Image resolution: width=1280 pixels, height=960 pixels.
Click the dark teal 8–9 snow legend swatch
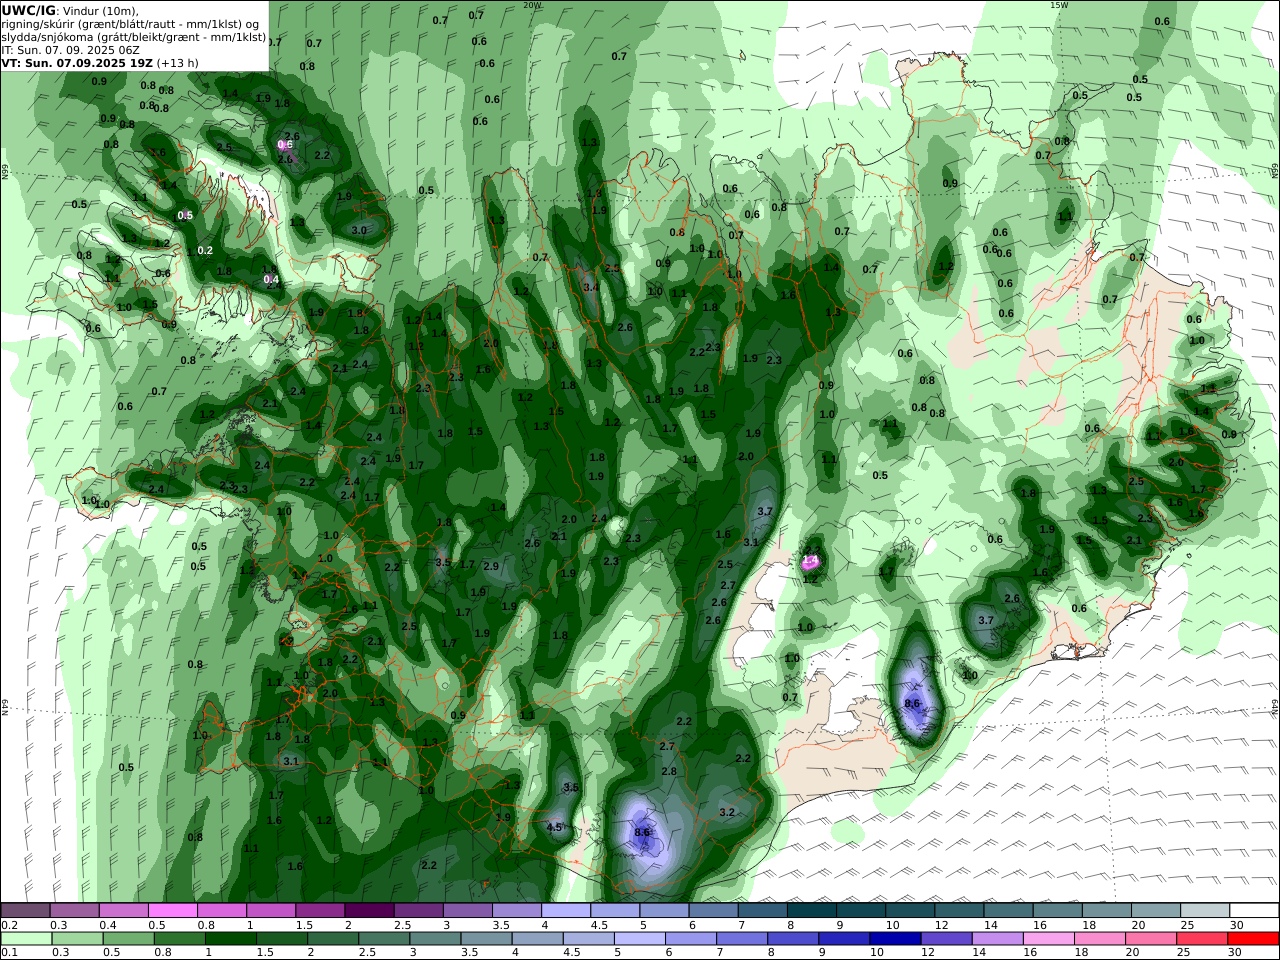pos(812,911)
